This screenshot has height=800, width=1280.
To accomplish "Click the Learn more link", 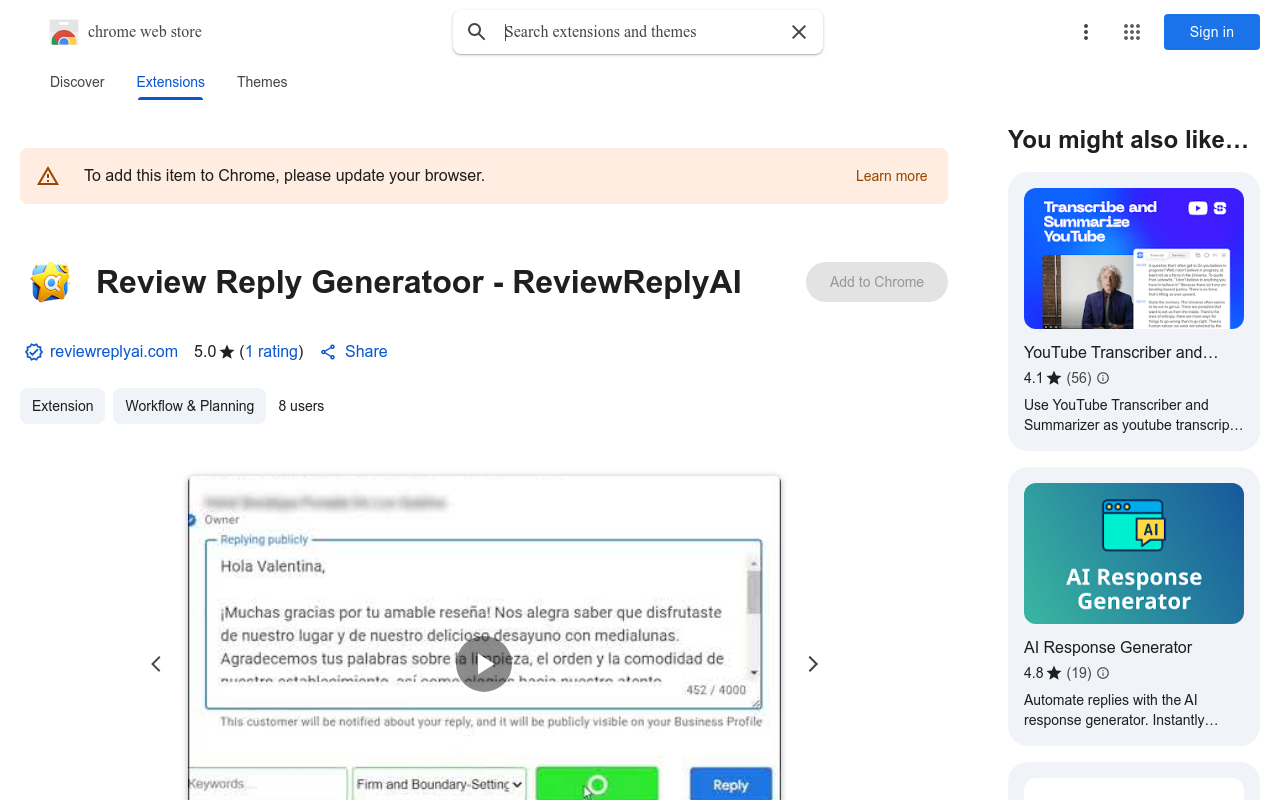I will click(x=892, y=176).
